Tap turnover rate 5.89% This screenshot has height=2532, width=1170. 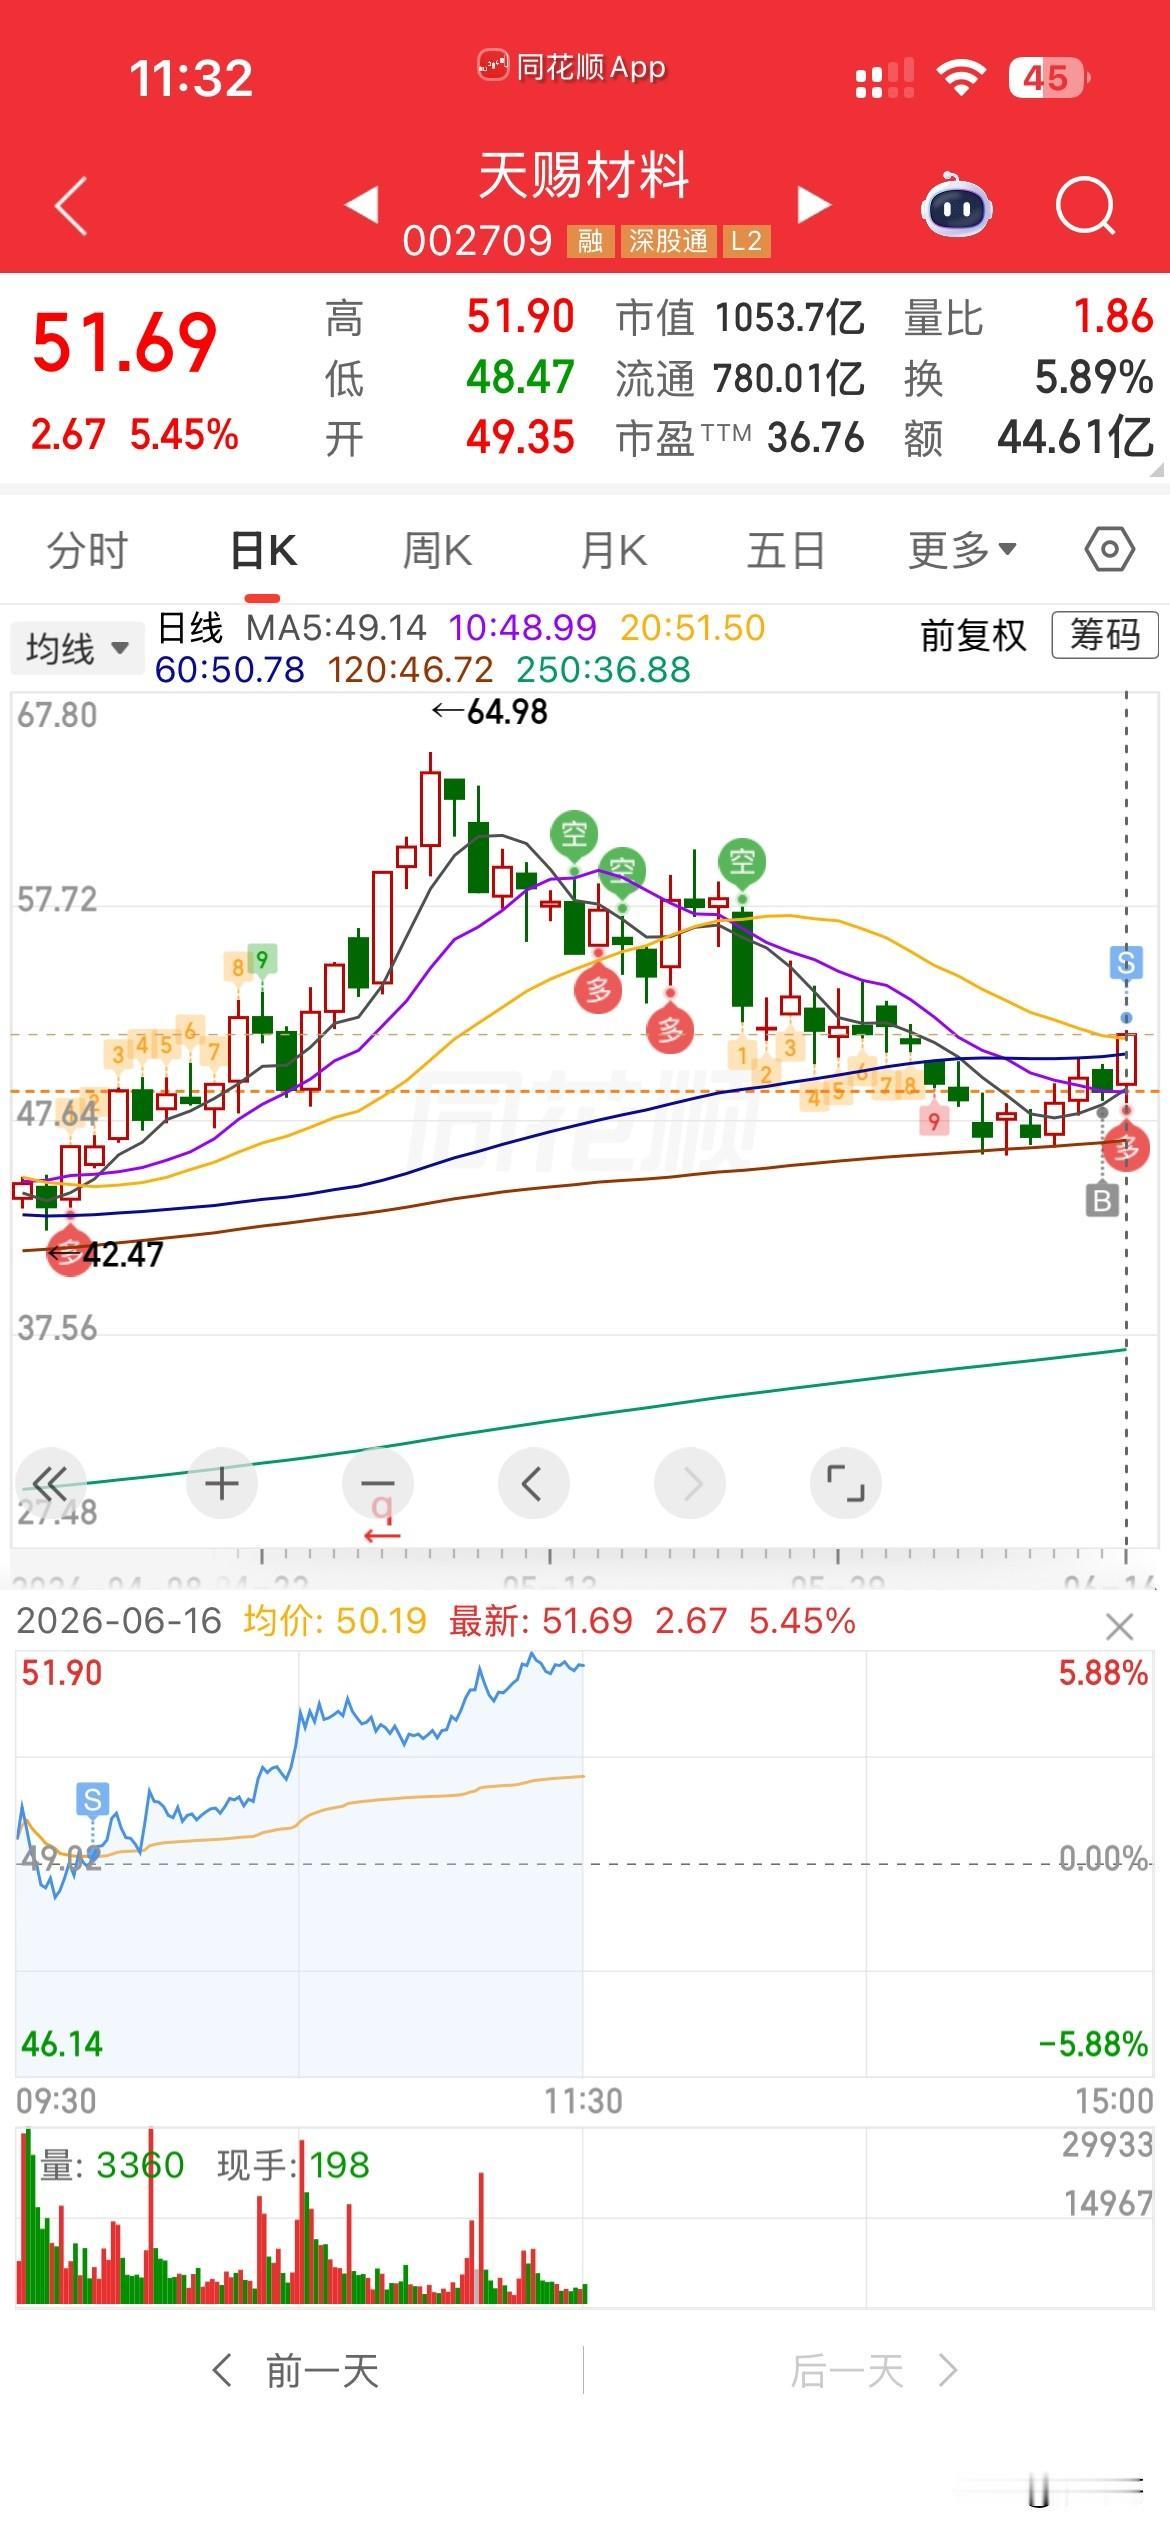click(1094, 378)
